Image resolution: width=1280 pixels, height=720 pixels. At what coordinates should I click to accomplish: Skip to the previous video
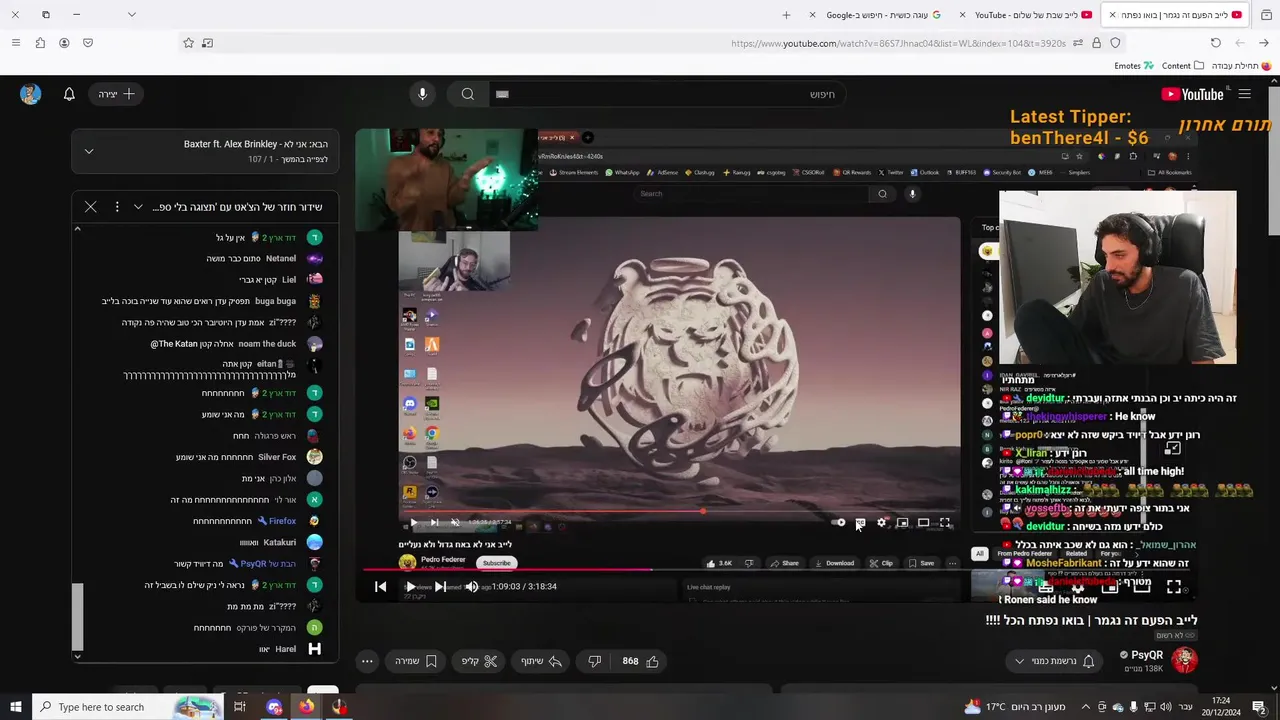380,587
